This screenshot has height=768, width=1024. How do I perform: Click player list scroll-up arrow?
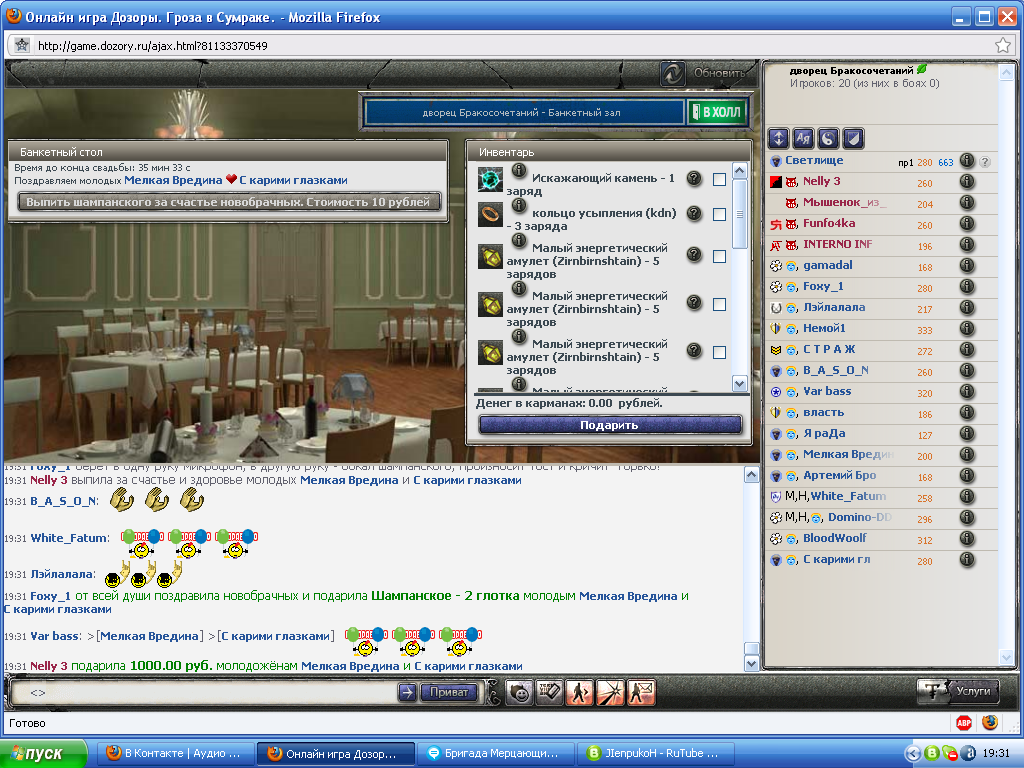pyautogui.click(x=1006, y=72)
